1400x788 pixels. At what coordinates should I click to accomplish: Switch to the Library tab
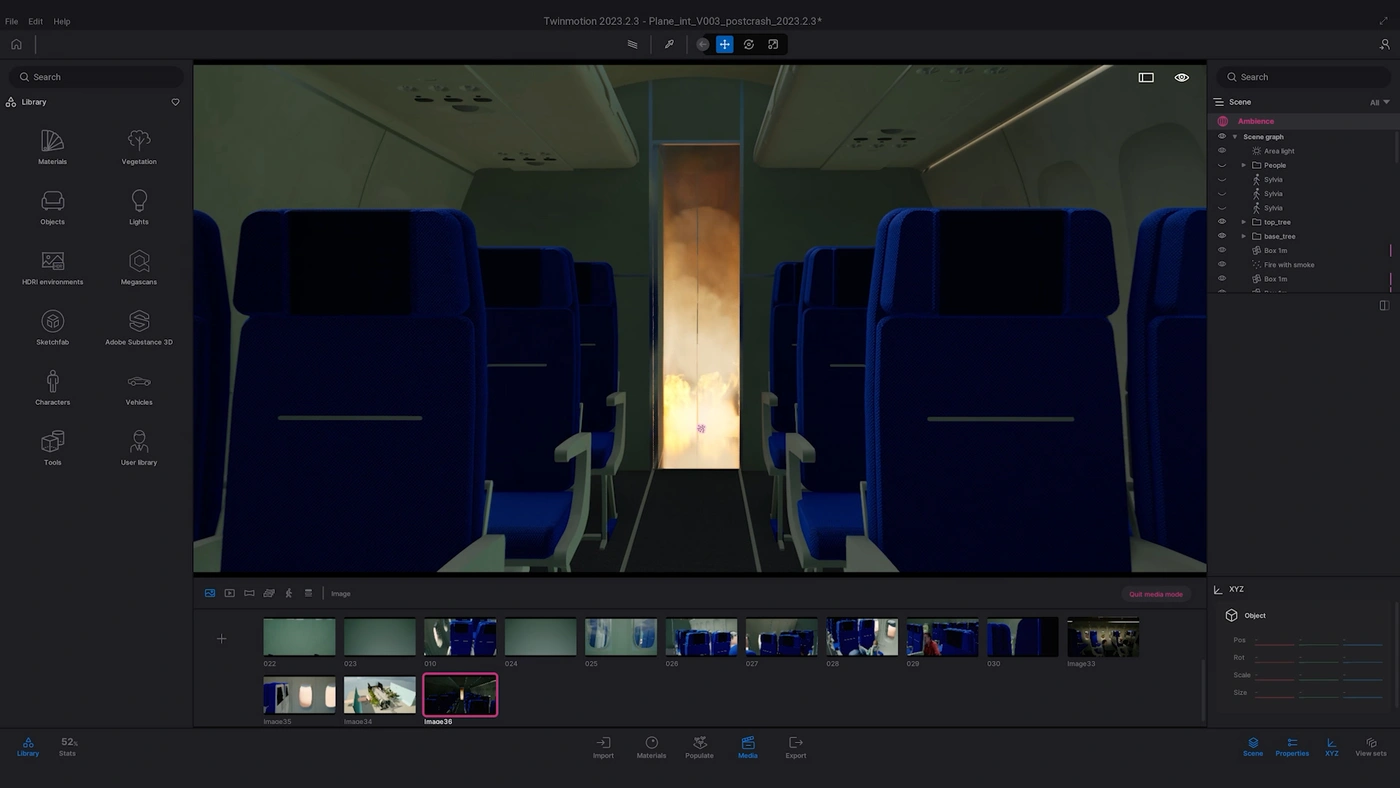(x=28, y=747)
